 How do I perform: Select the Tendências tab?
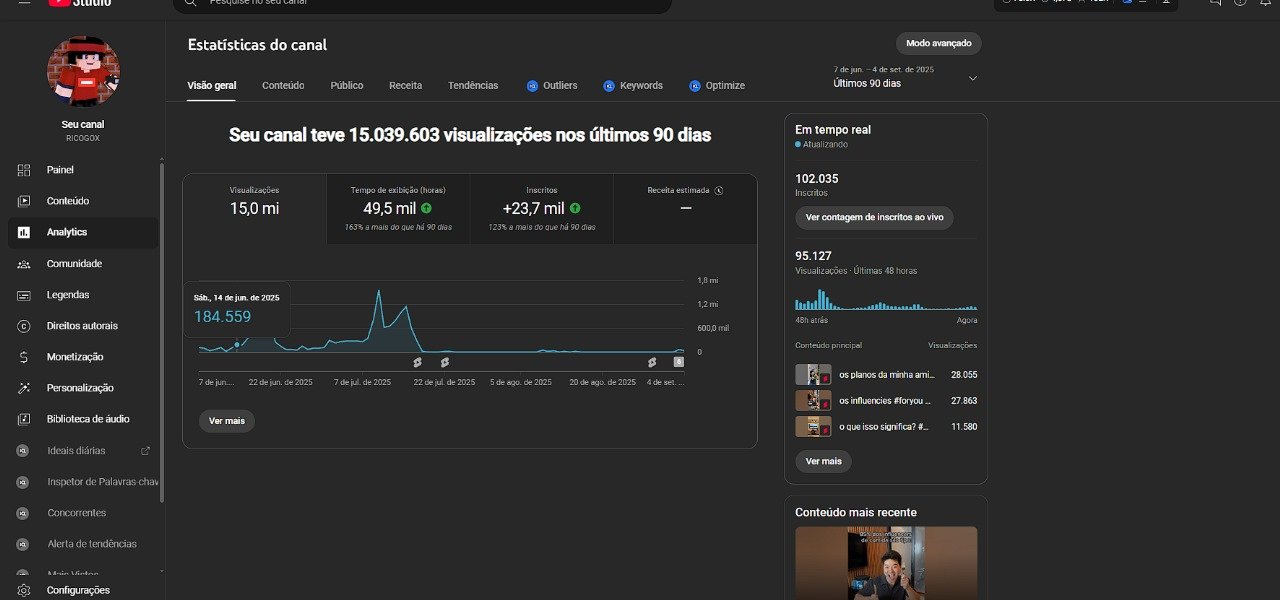(473, 86)
